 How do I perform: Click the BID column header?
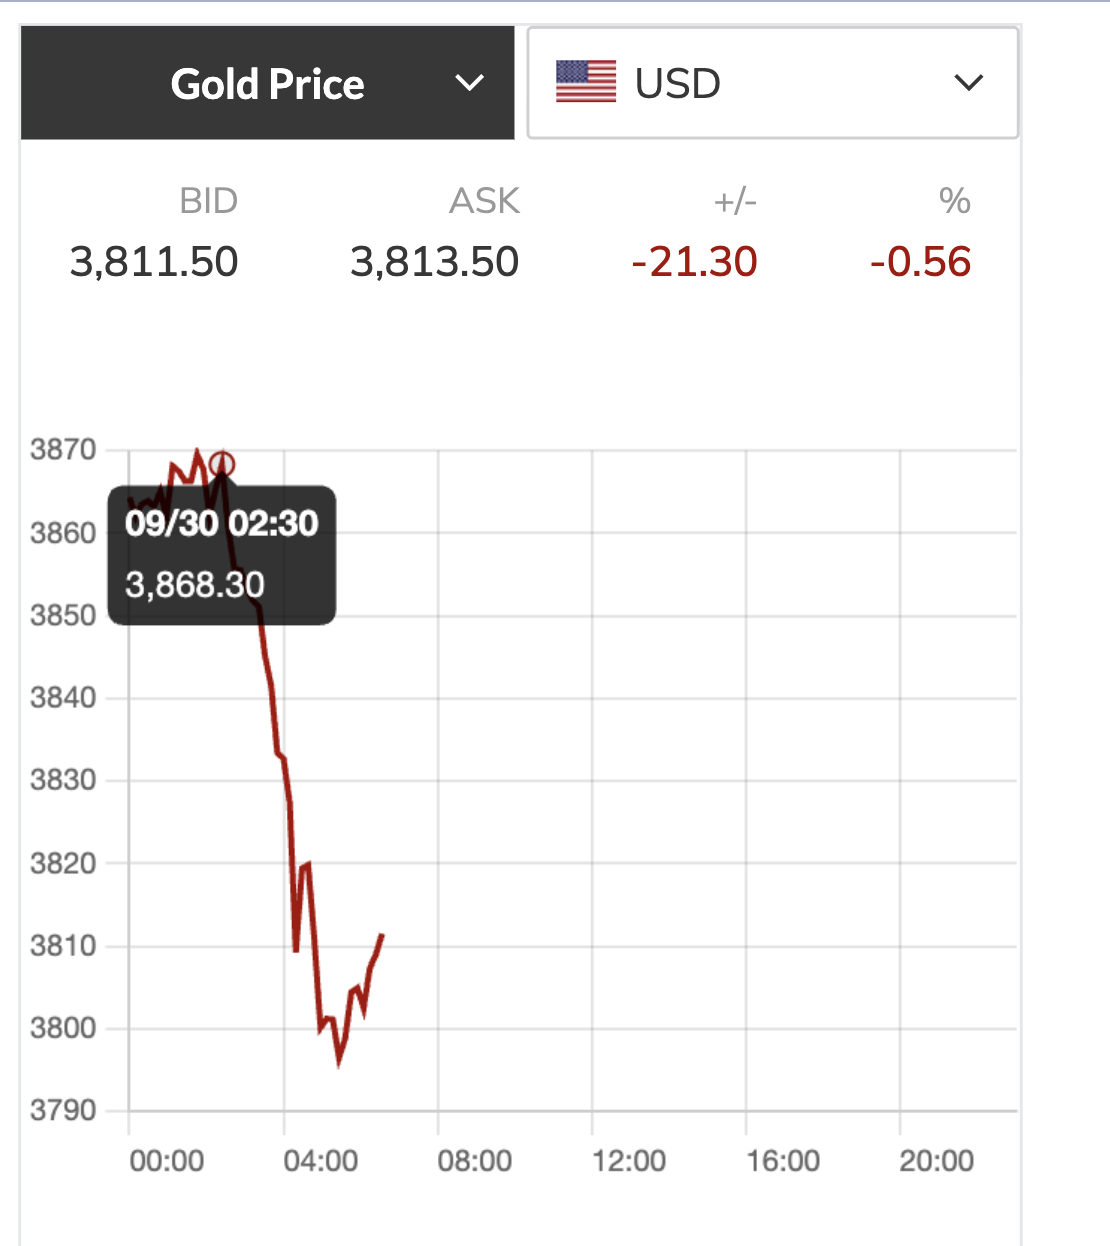pyautogui.click(x=208, y=201)
